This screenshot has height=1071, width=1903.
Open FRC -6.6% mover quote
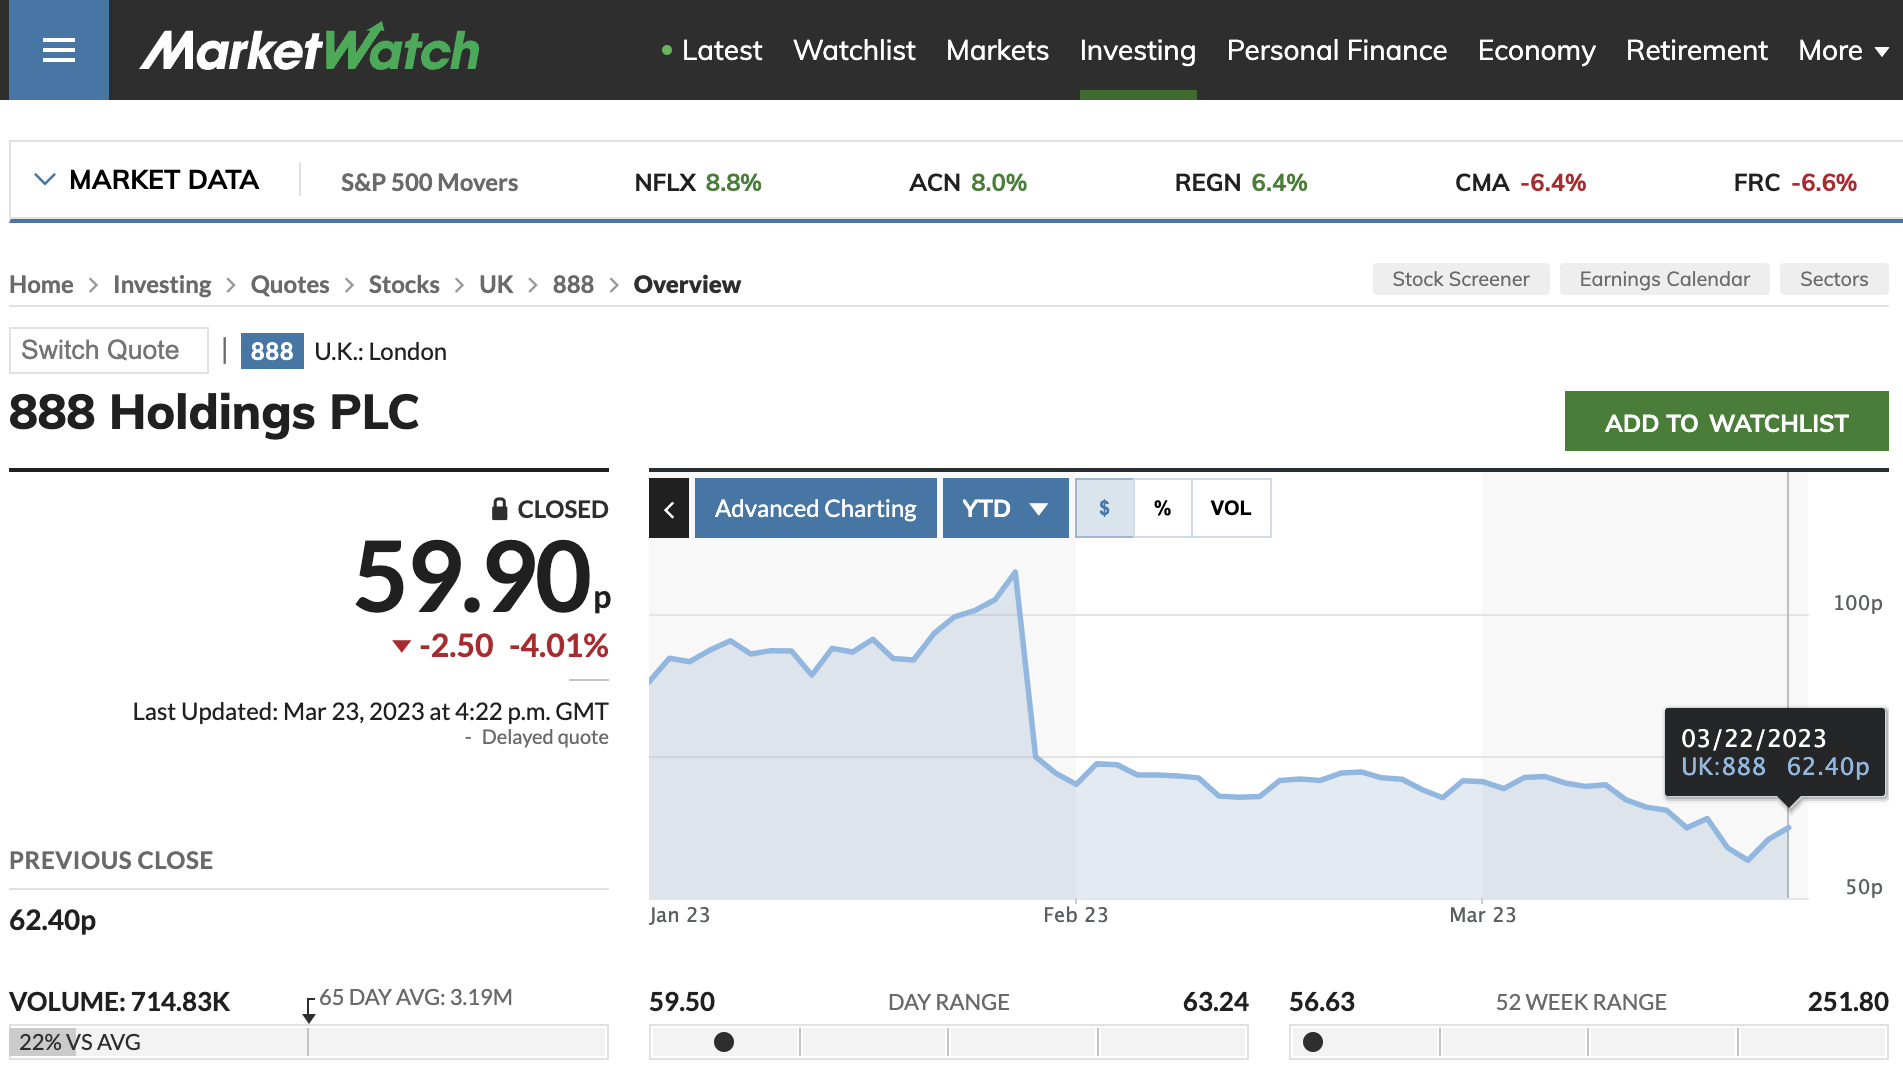tap(1795, 183)
